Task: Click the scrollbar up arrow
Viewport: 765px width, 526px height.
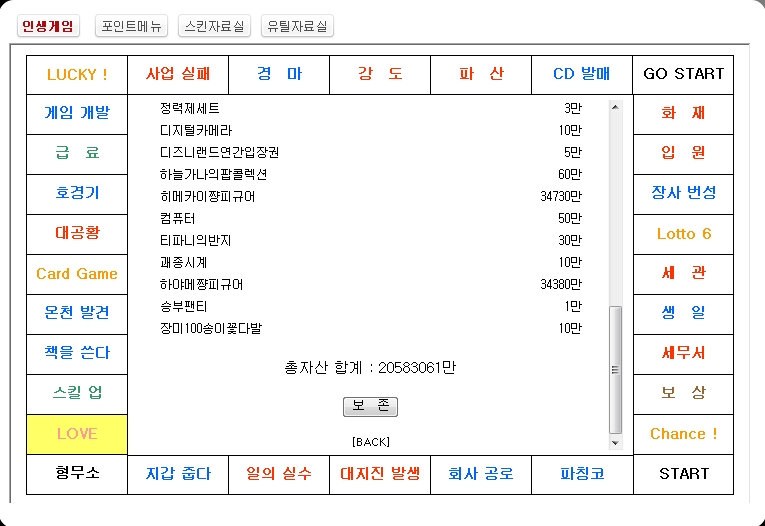Action: coord(615,107)
